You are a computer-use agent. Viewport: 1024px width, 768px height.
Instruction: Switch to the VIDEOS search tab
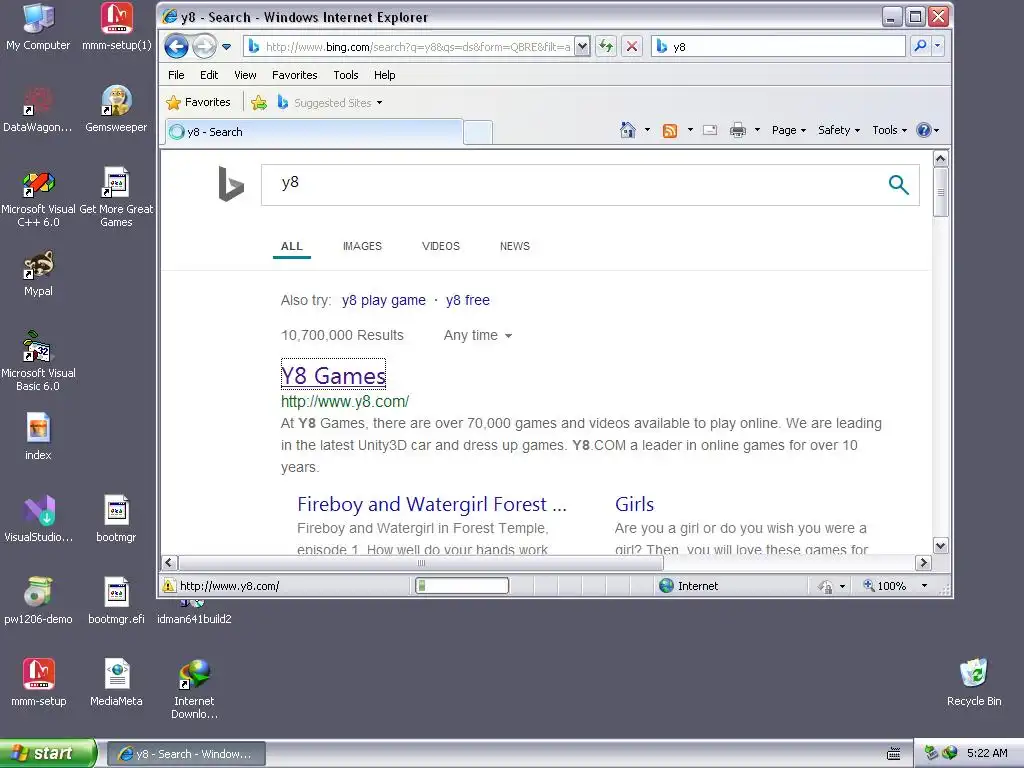[441, 246]
